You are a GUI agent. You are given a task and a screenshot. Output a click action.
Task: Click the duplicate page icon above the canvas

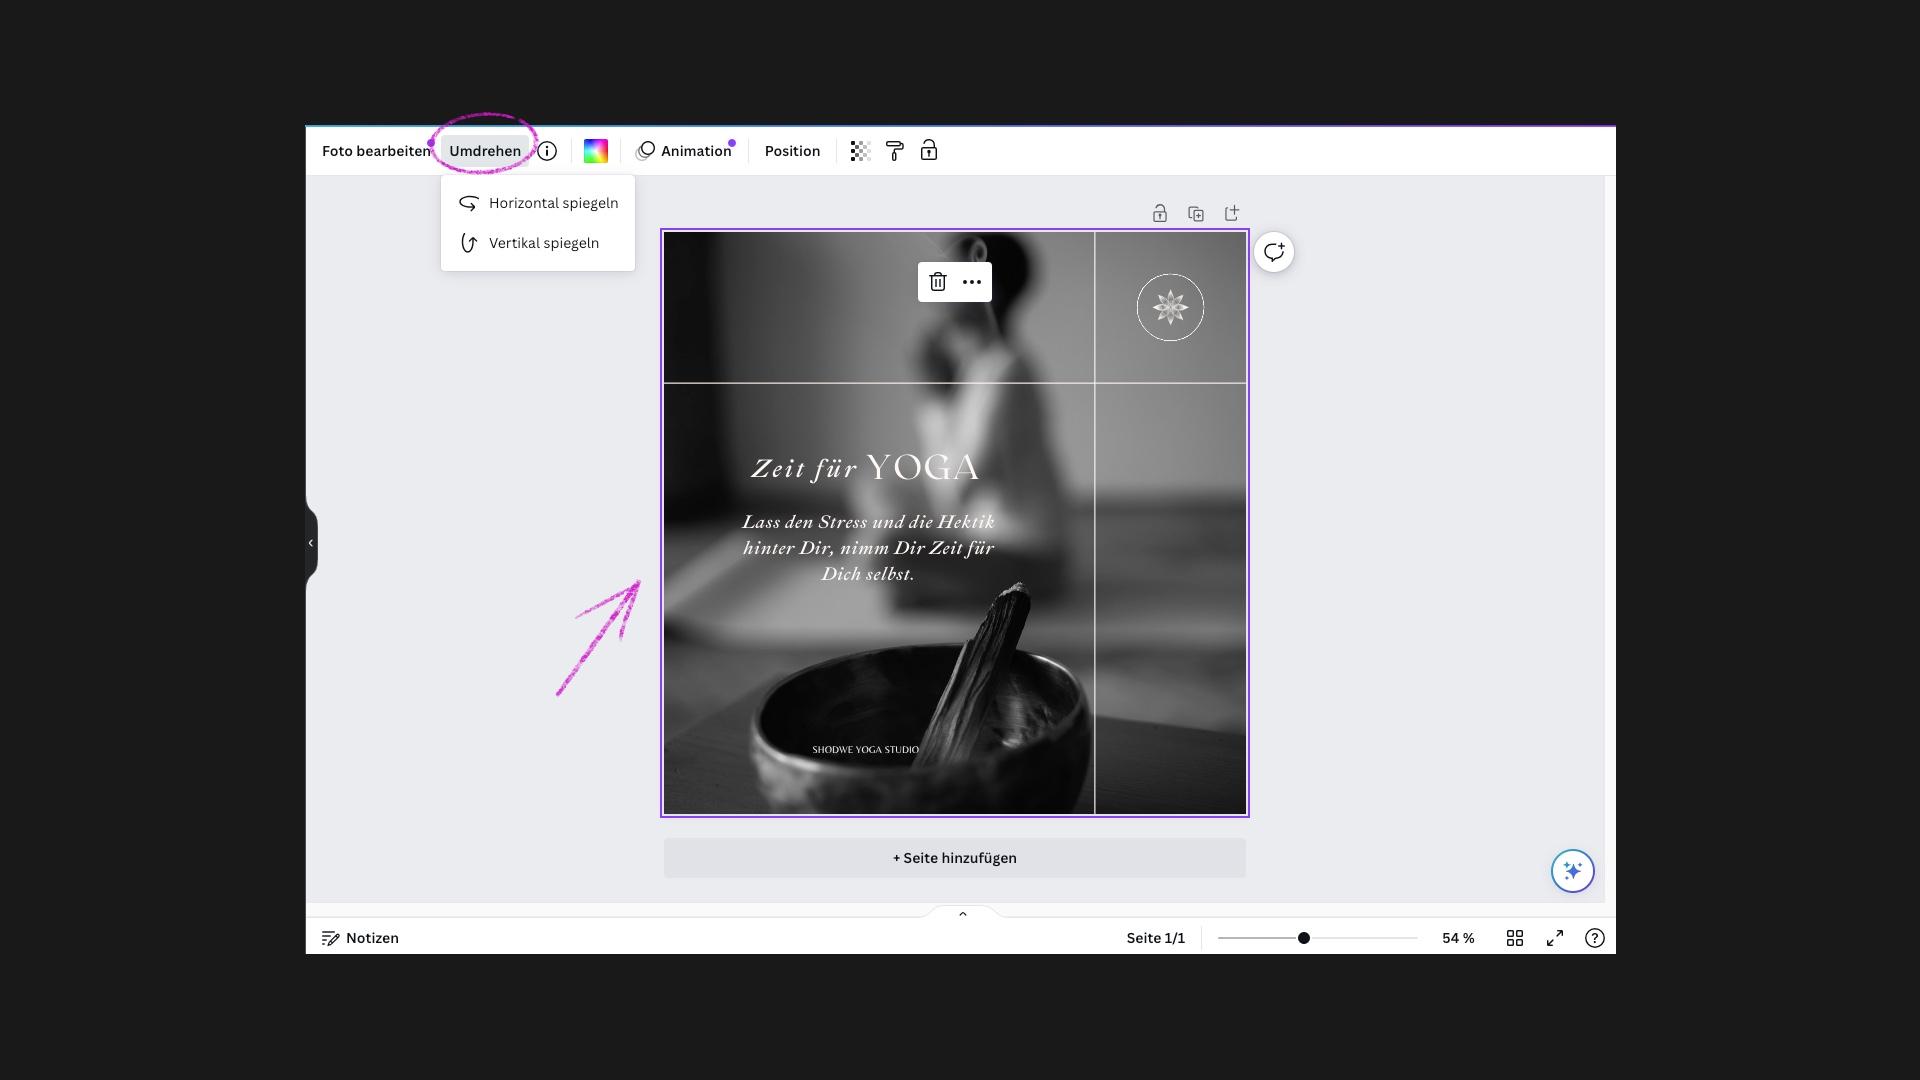point(1196,214)
